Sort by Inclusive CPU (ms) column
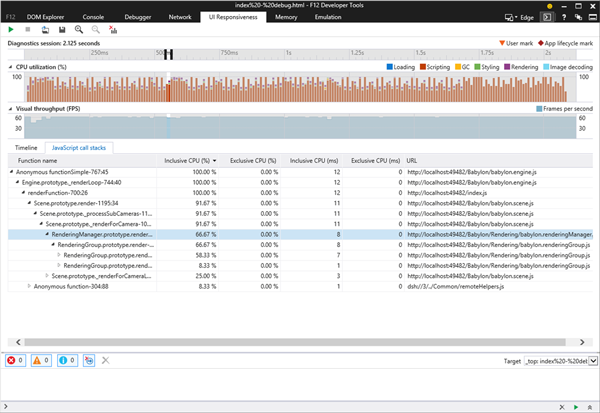 [312, 161]
